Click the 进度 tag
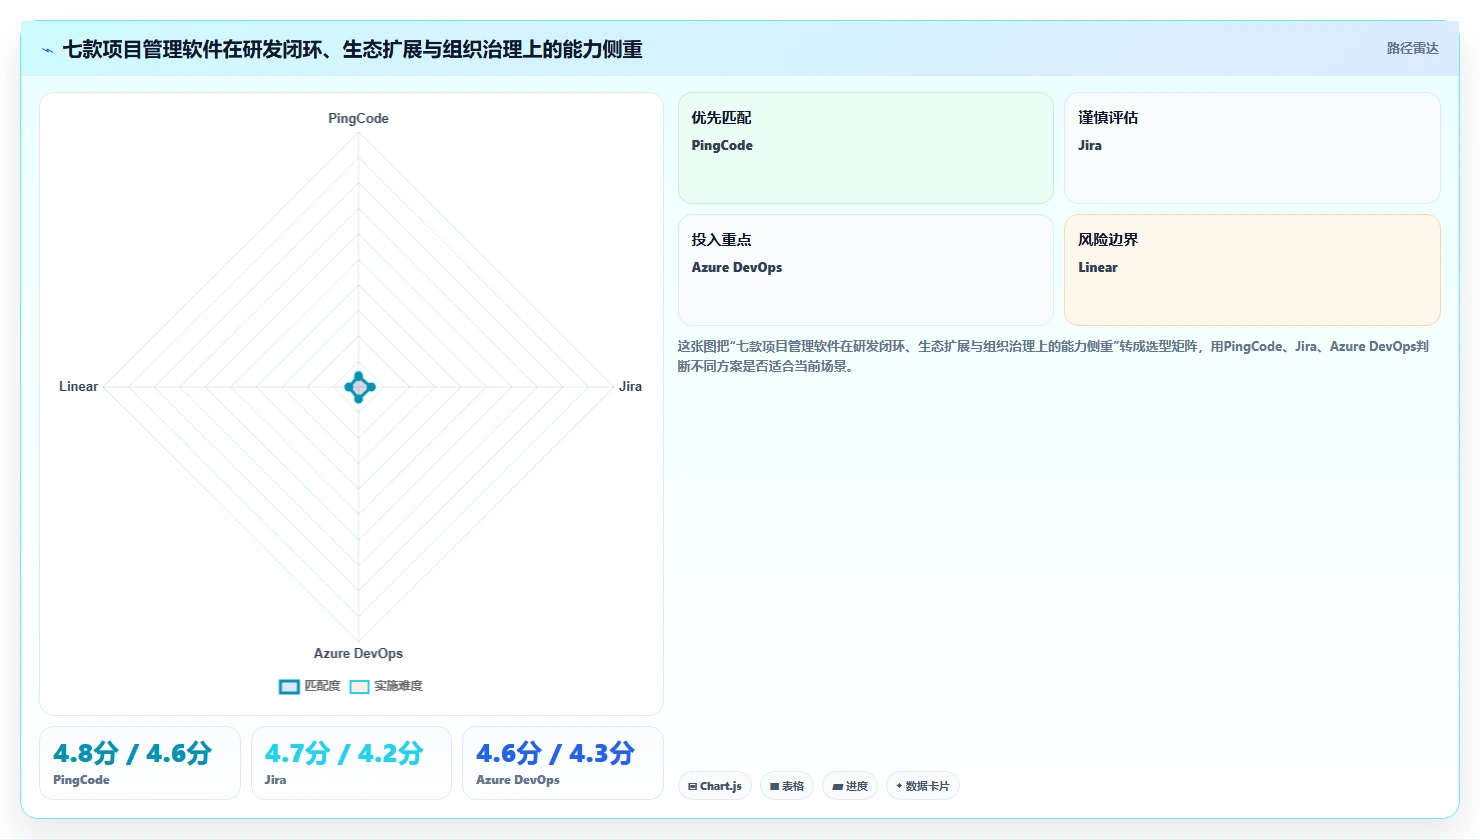The height and width of the screenshot is (840, 1480). click(850, 786)
